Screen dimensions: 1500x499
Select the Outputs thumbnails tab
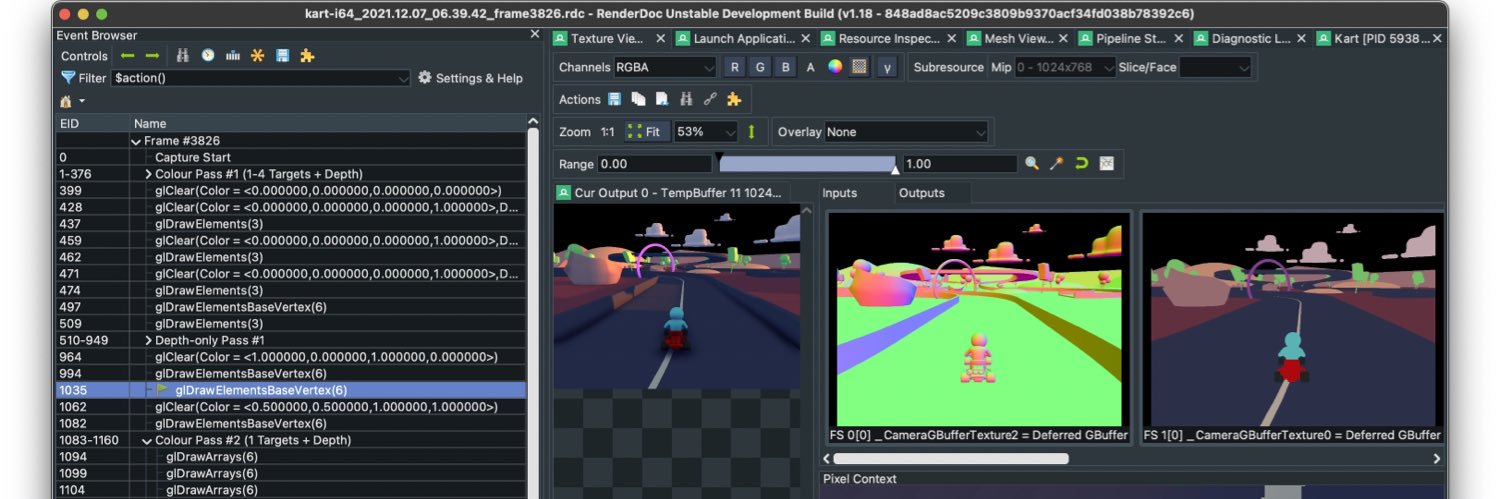tap(921, 193)
